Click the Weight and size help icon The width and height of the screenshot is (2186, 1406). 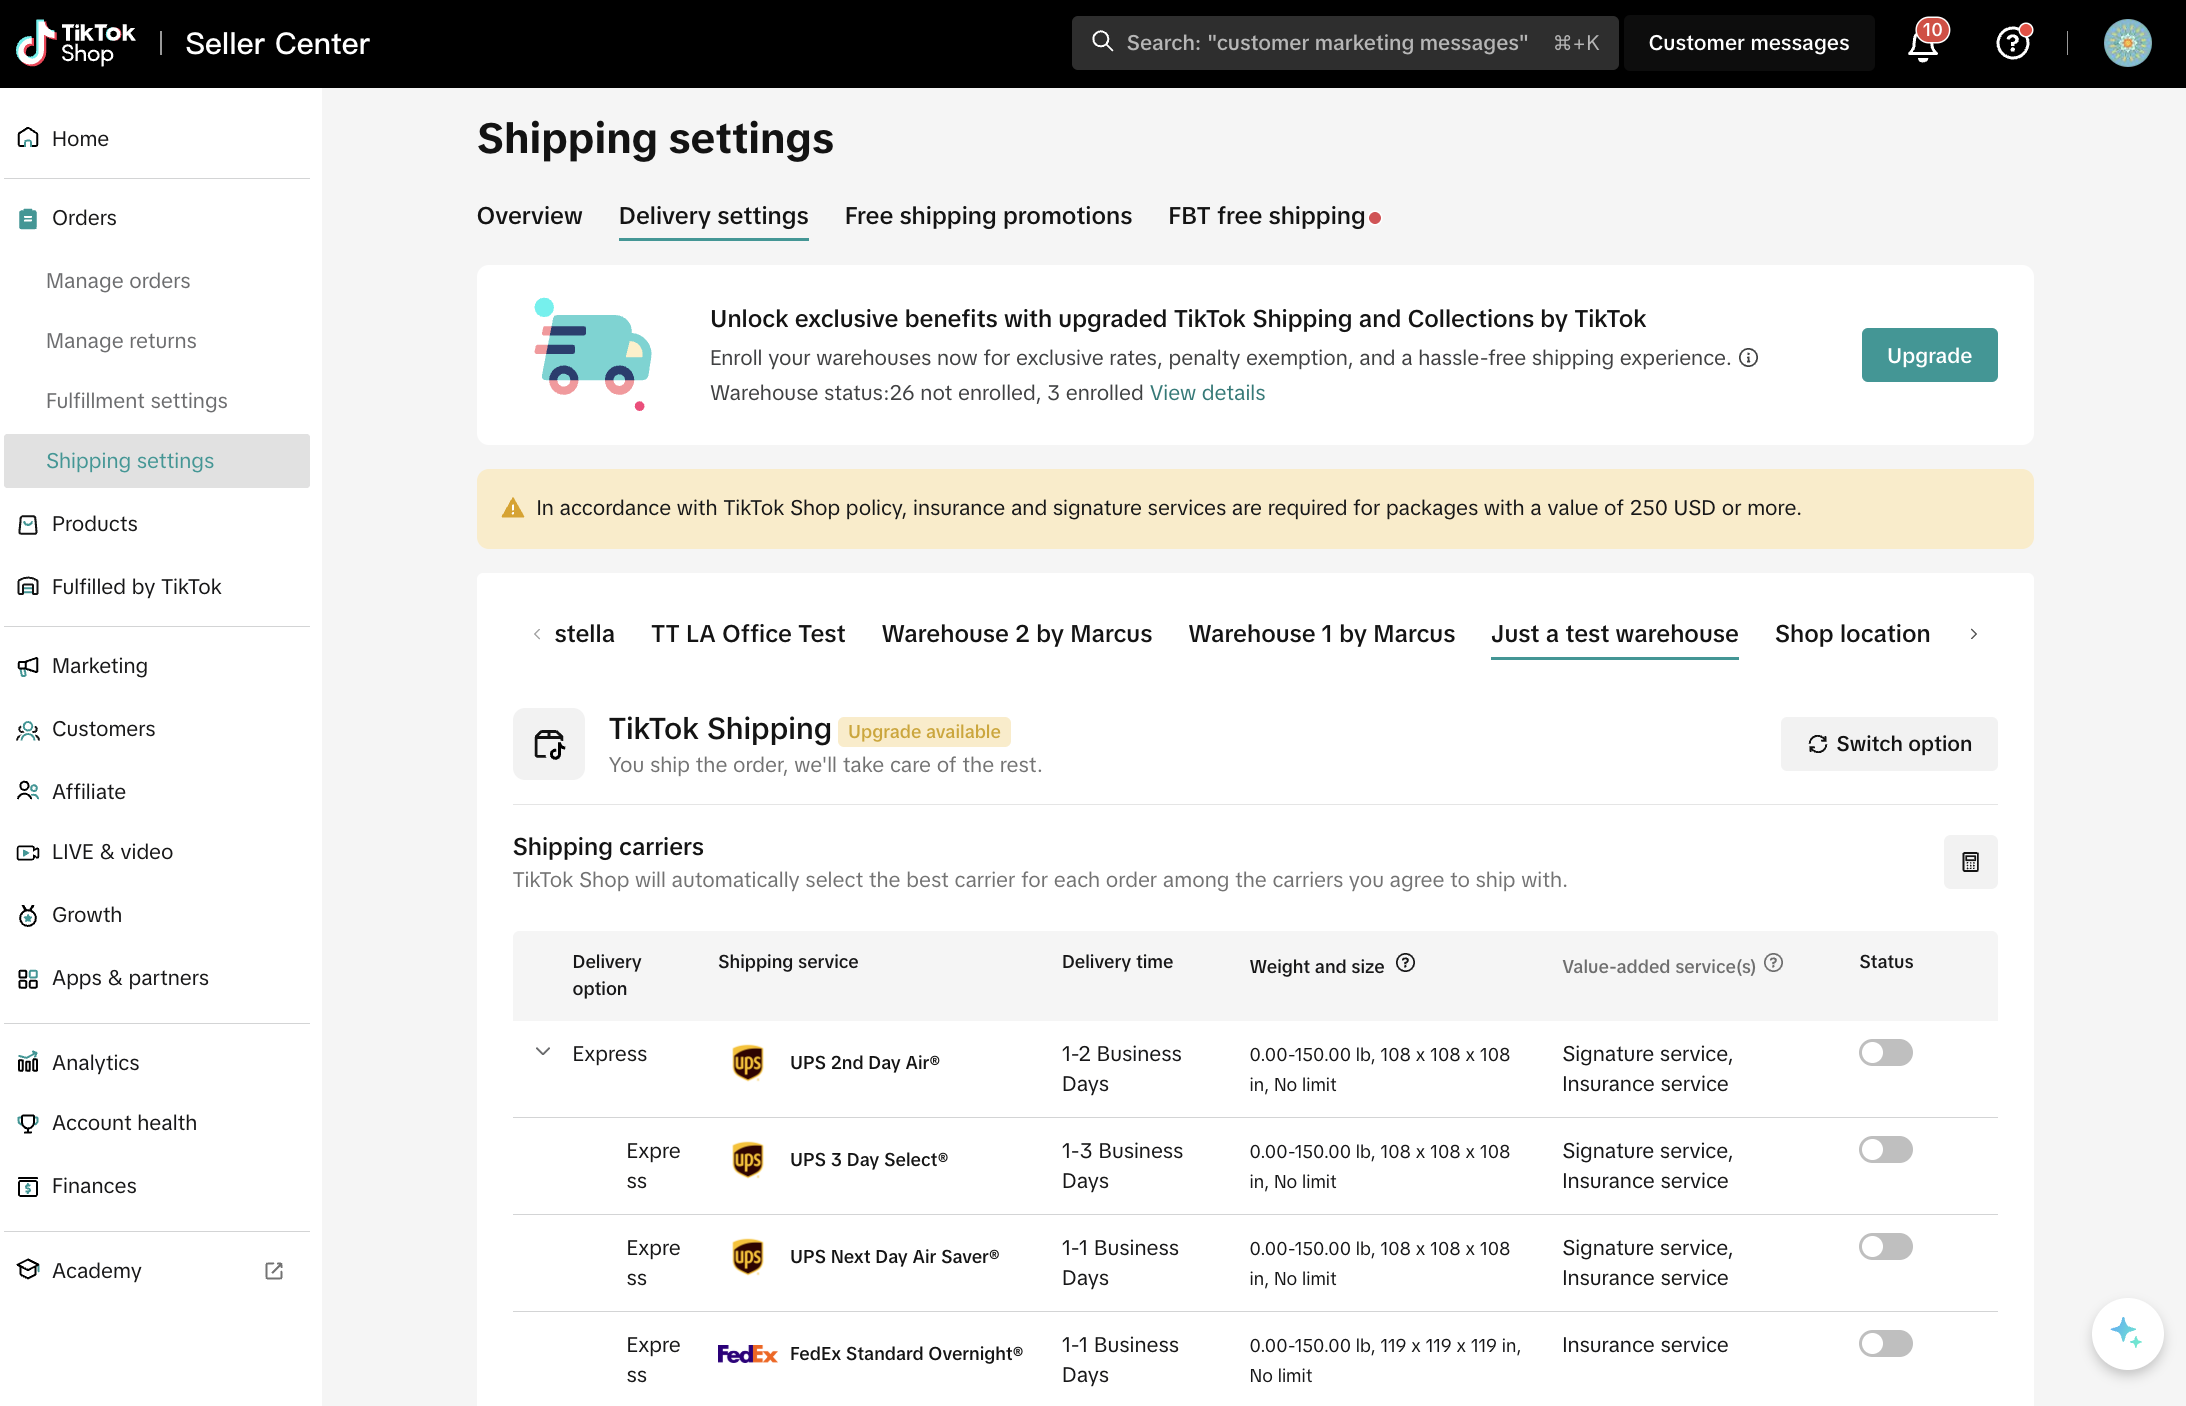1405,963
